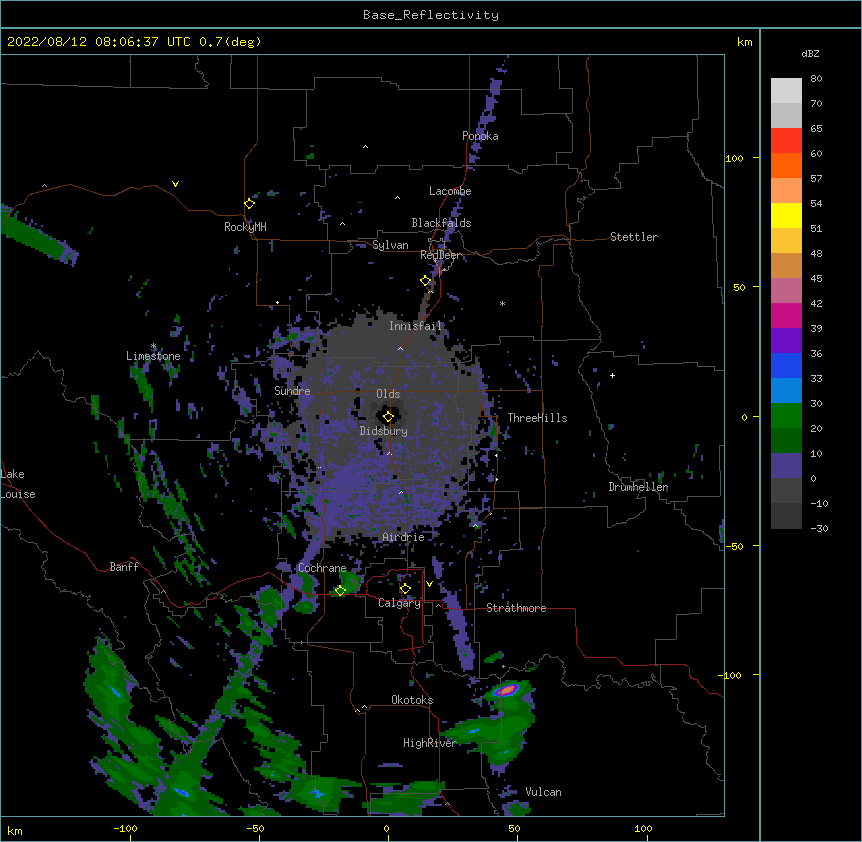Viewport: 862px width, 842px height.
Task: Choose the dark orange 57-60 dBZ legend swatch
Action: [x=786, y=165]
